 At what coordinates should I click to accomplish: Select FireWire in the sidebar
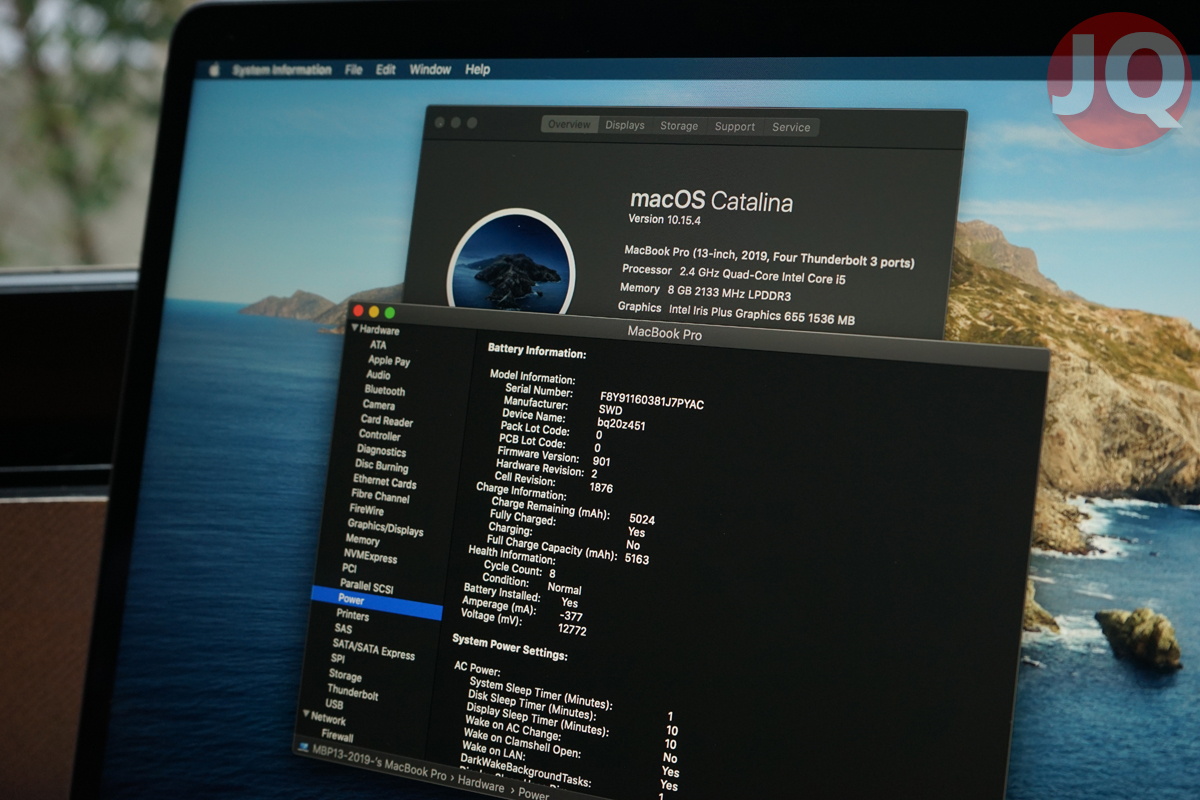(x=367, y=511)
